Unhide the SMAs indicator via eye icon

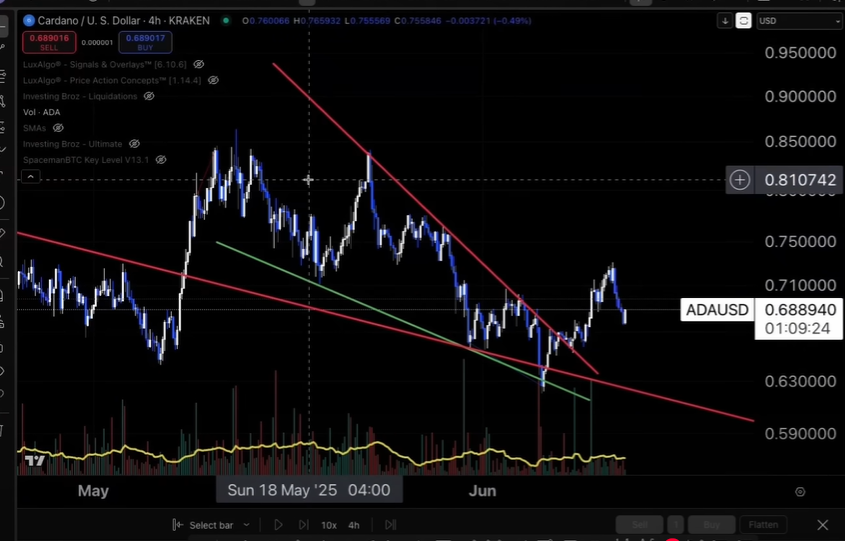click(x=58, y=128)
